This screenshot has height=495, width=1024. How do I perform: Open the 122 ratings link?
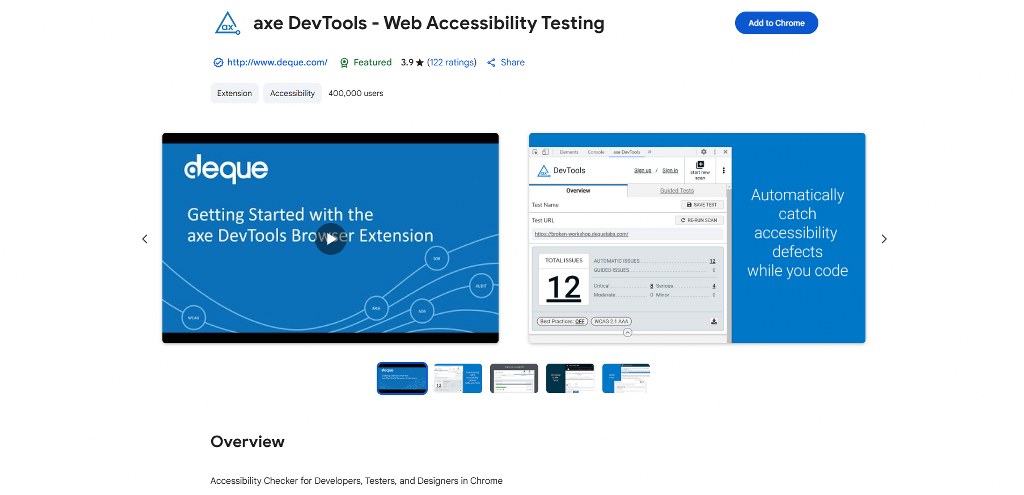[452, 62]
